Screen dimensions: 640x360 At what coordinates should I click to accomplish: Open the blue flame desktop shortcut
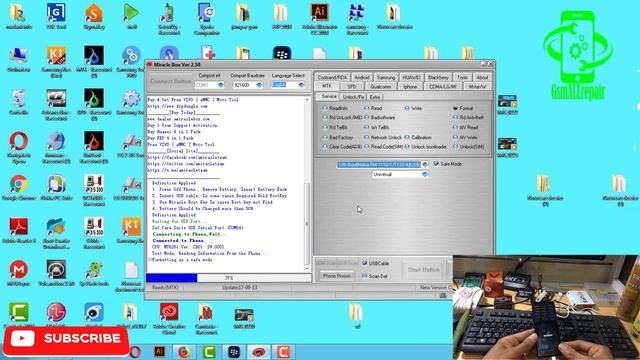pos(93,59)
